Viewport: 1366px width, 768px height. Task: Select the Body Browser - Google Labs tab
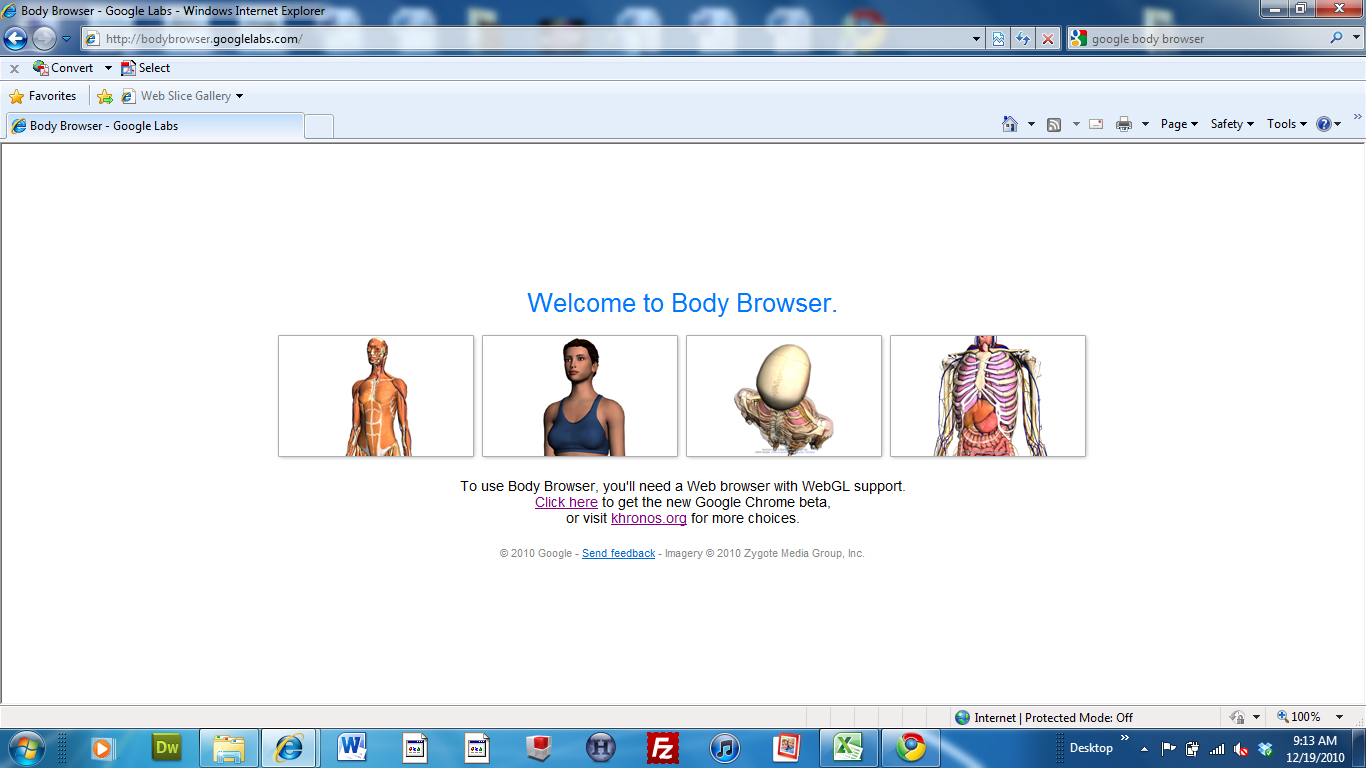155,126
